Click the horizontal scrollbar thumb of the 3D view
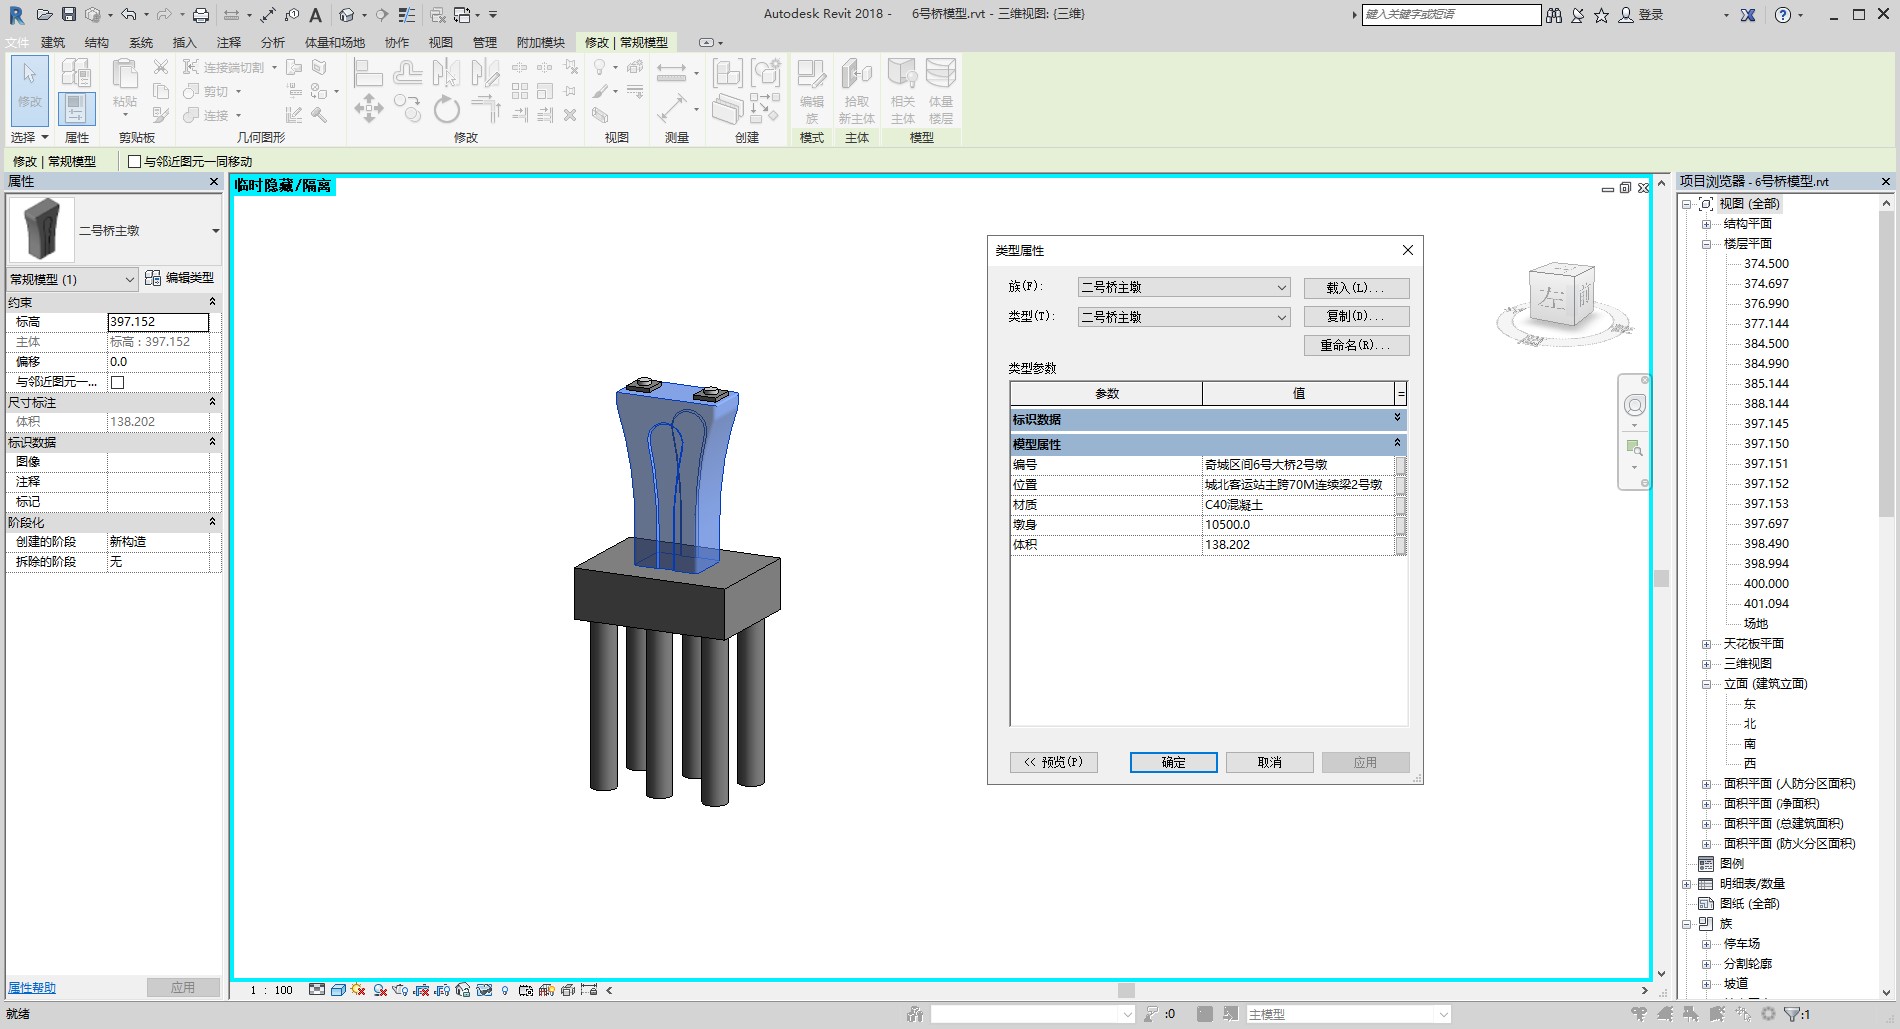The image size is (1900, 1029). (1126, 990)
